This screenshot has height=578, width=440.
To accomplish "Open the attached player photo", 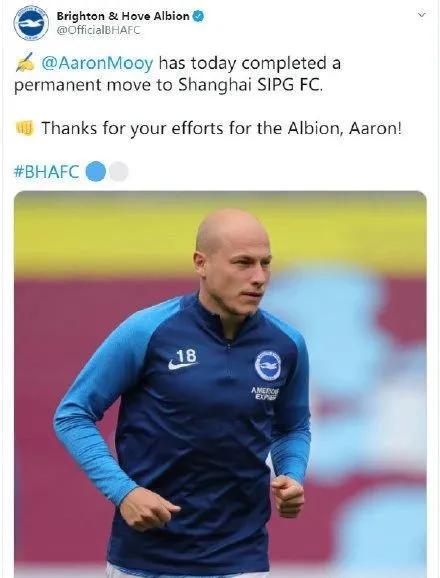I will [220, 383].
